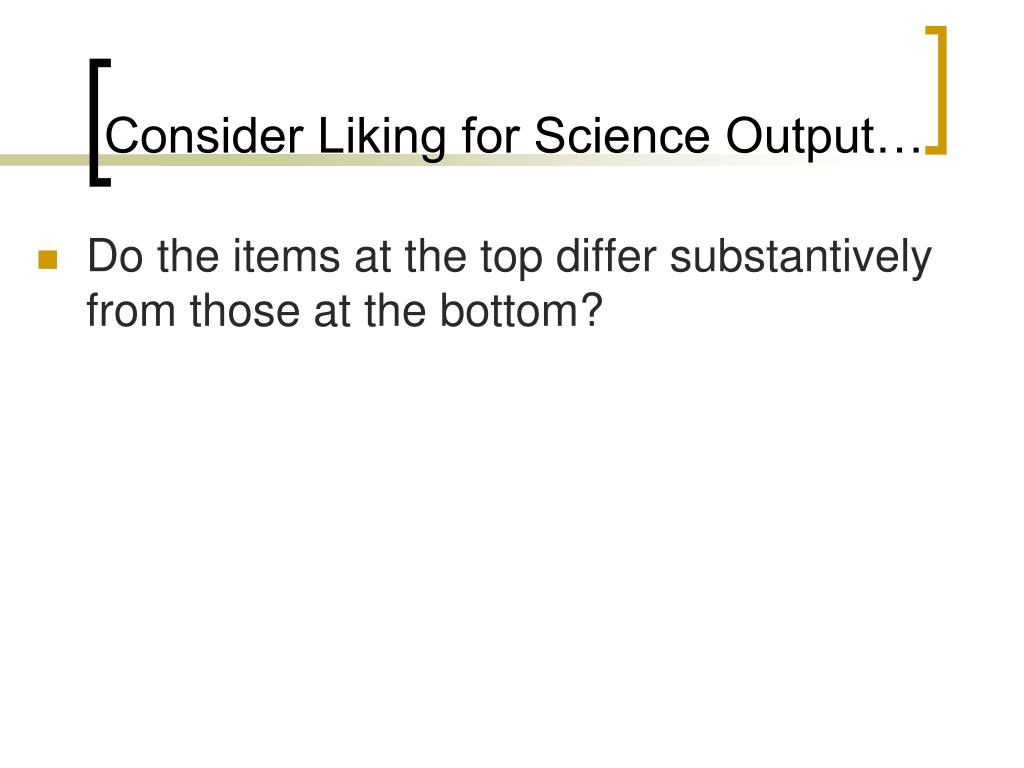Click the gold right bracket graphic
Image resolution: width=1024 pixels, height=768 pixels.
(936, 91)
